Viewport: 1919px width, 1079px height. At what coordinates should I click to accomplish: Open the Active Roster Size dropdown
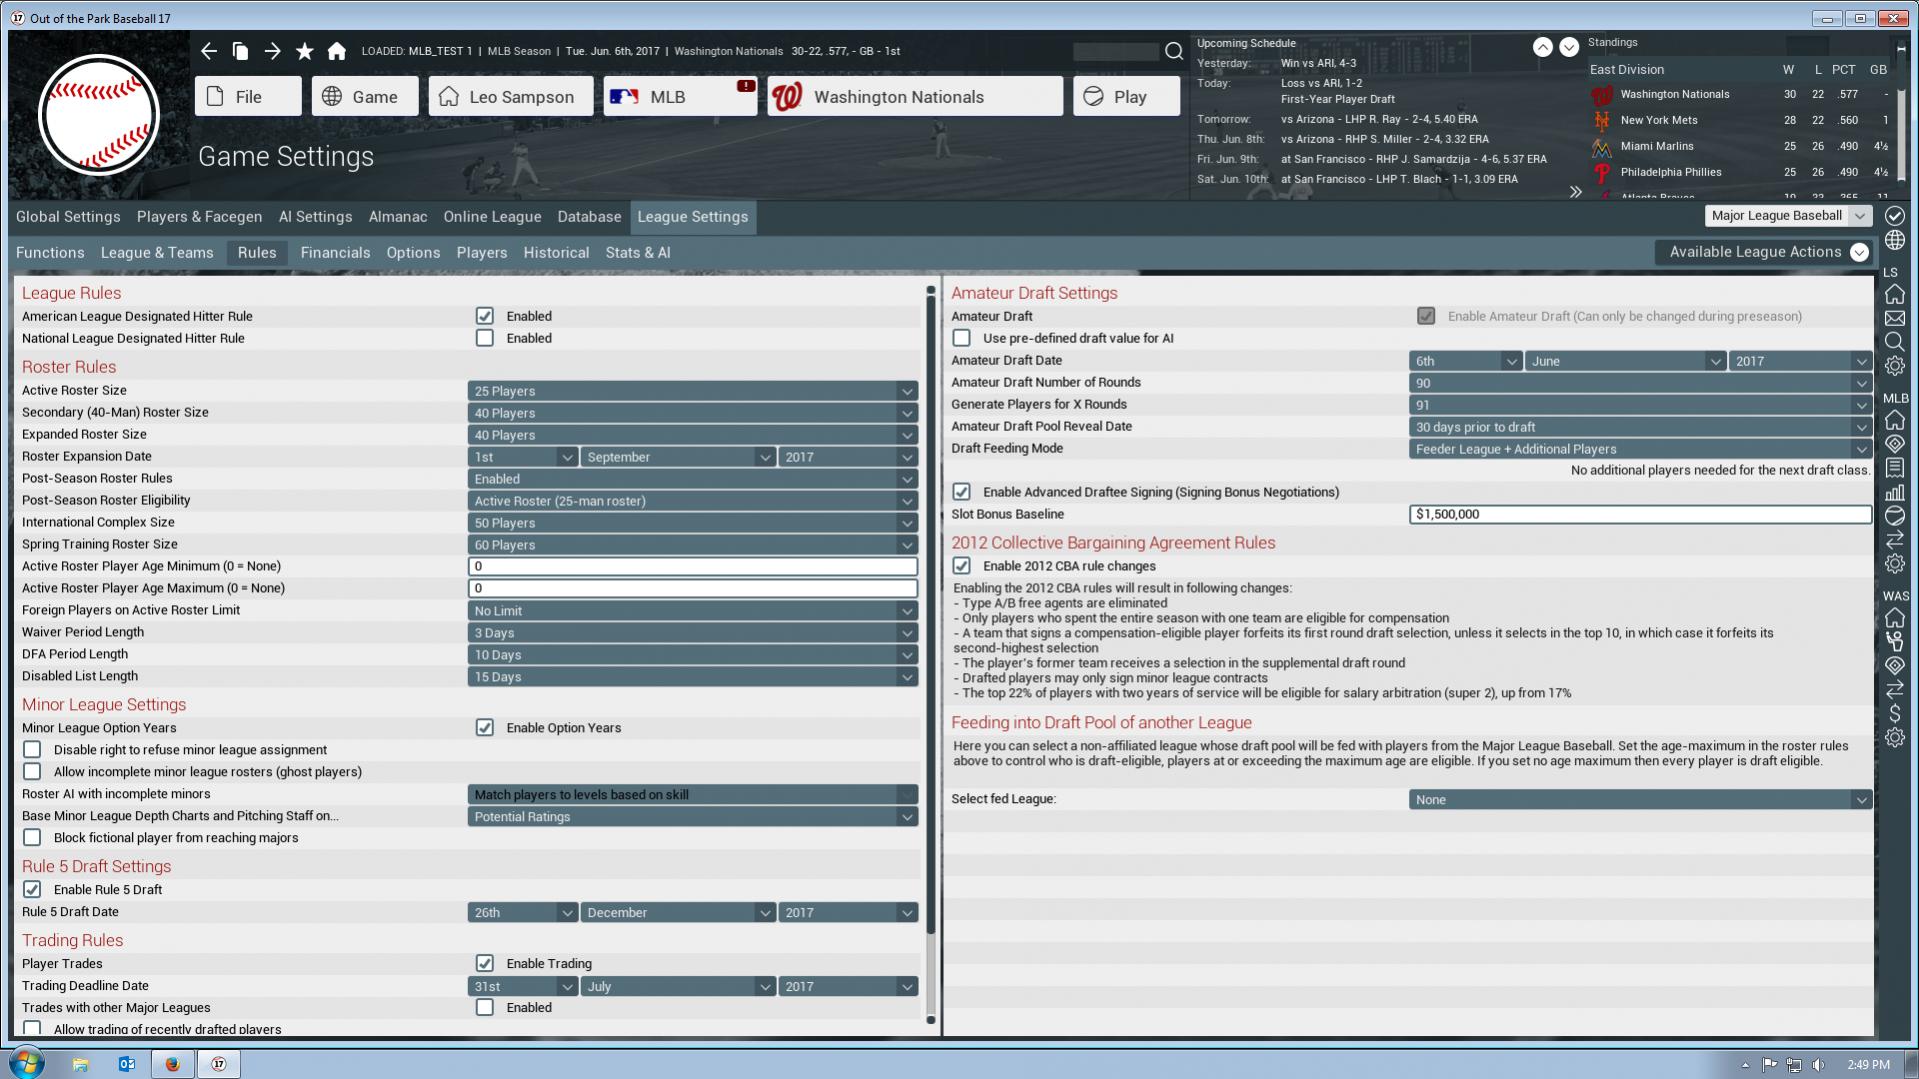click(692, 391)
